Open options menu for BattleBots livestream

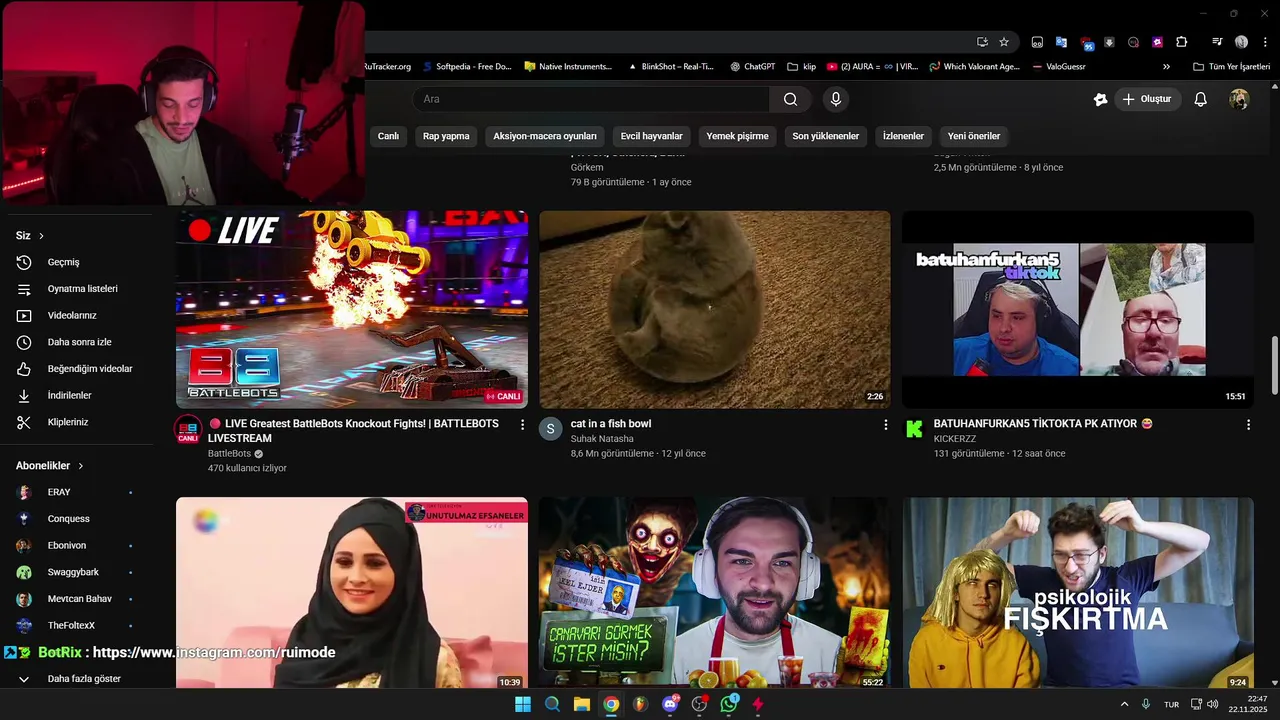tap(522, 425)
